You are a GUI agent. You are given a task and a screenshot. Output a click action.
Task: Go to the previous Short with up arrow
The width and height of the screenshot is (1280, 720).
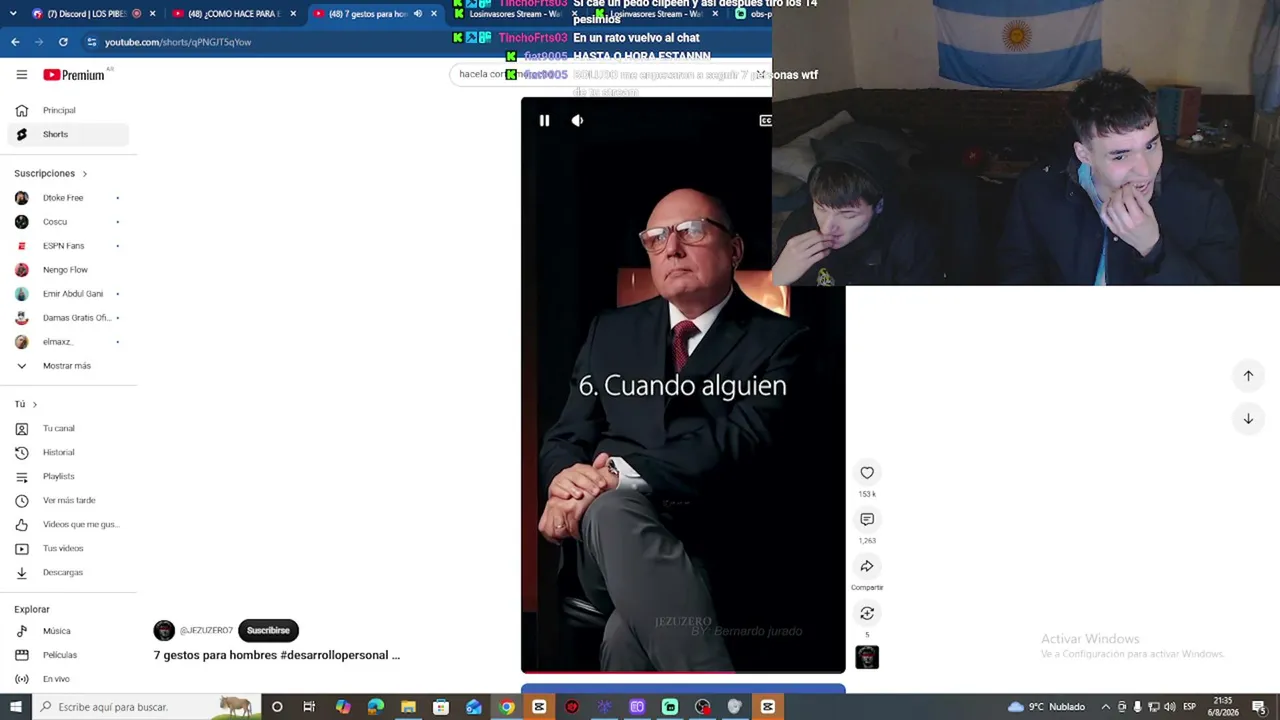pos(1248,376)
